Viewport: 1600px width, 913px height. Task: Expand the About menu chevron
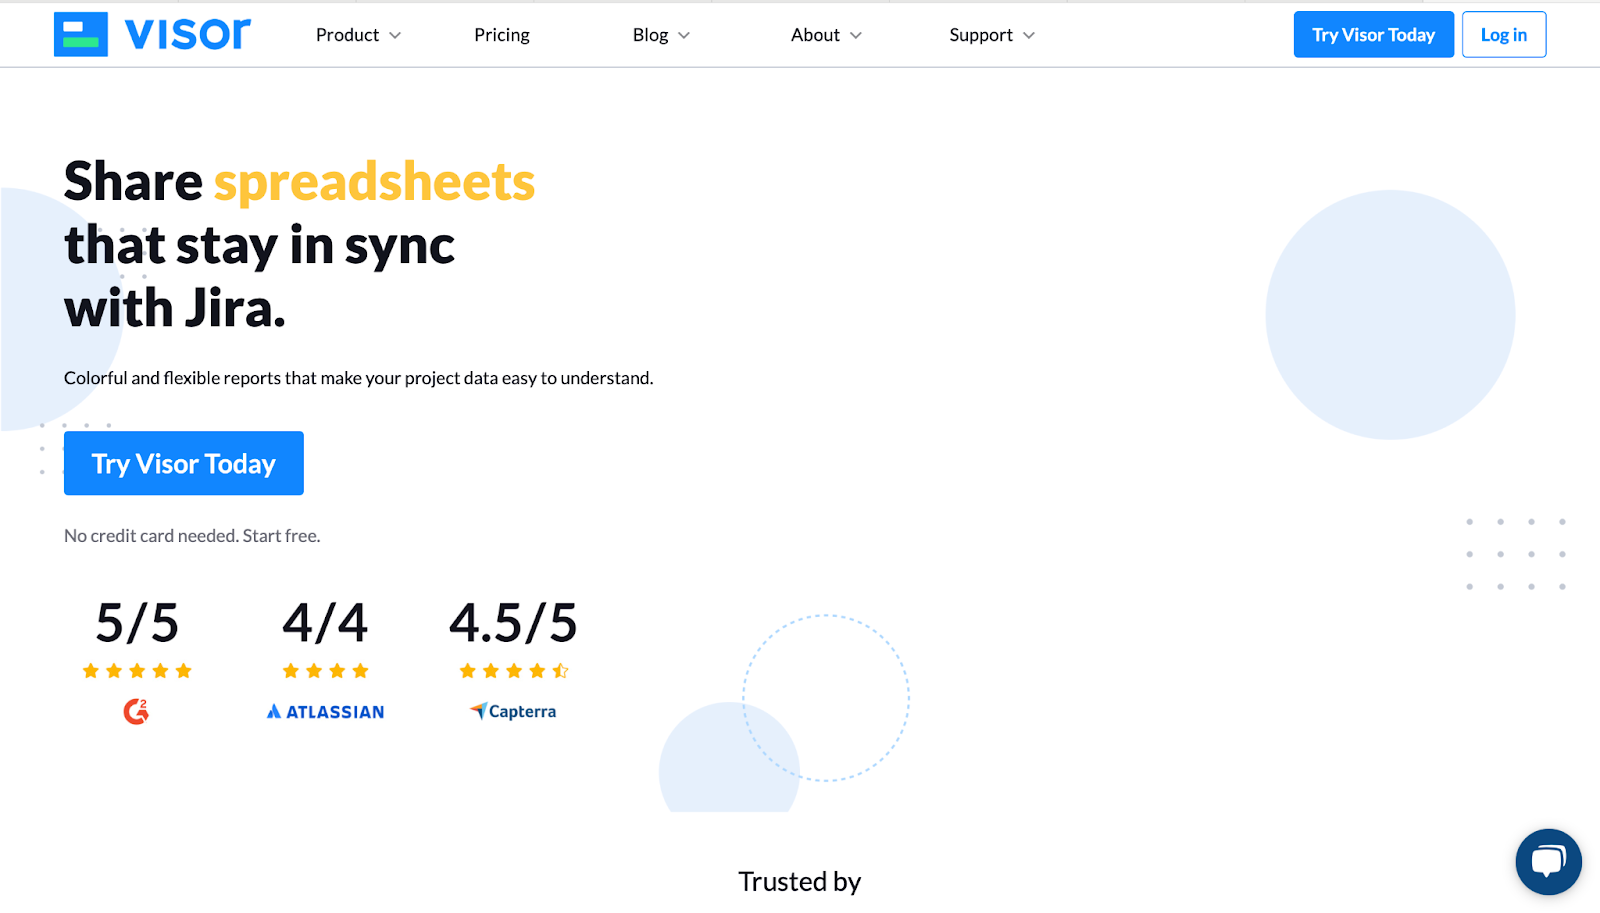[x=857, y=35]
